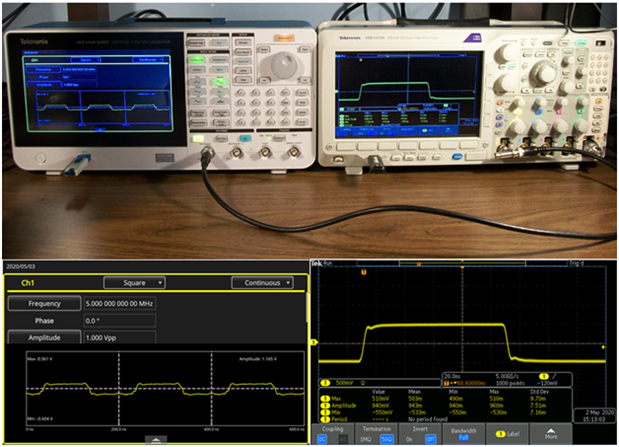Click the settings list scrollbar in generator panel
Viewport: 619px width, 447px height.
[307, 308]
